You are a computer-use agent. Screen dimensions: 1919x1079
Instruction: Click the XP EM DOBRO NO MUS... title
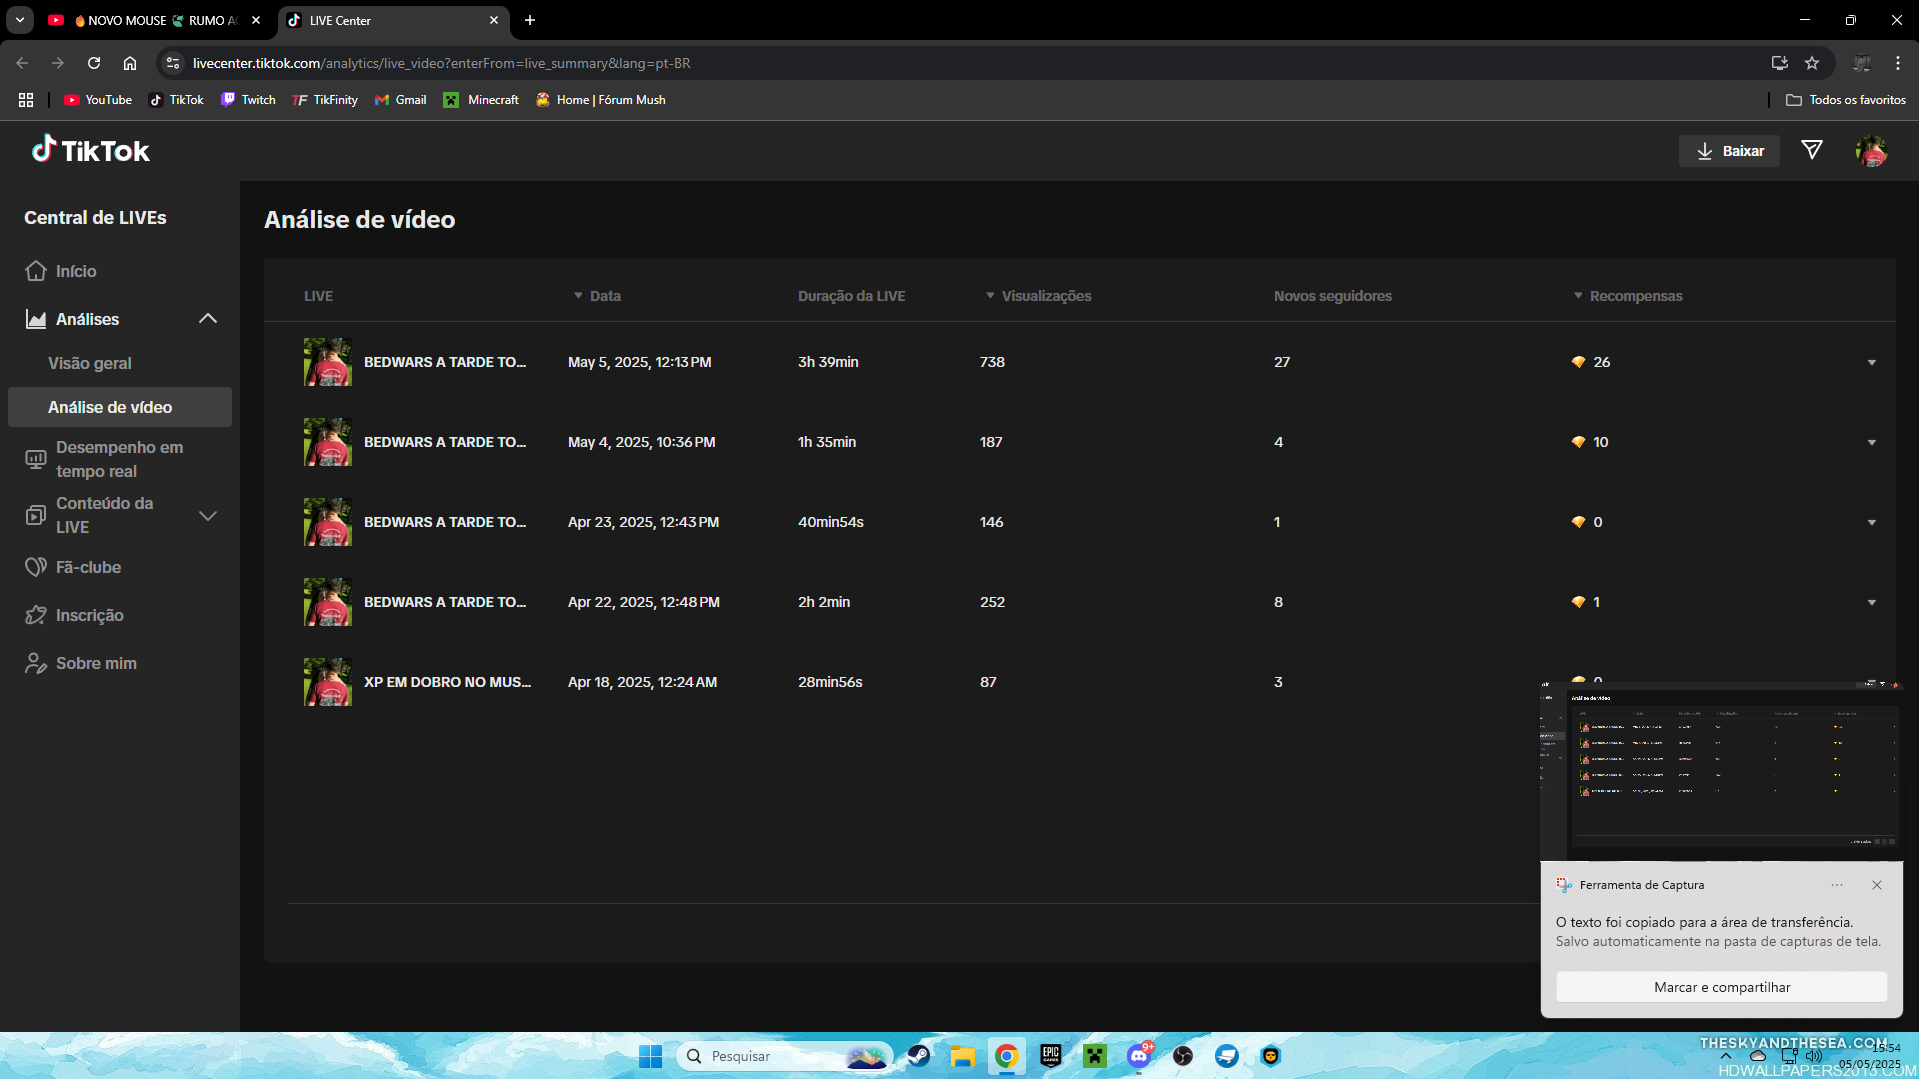point(447,682)
